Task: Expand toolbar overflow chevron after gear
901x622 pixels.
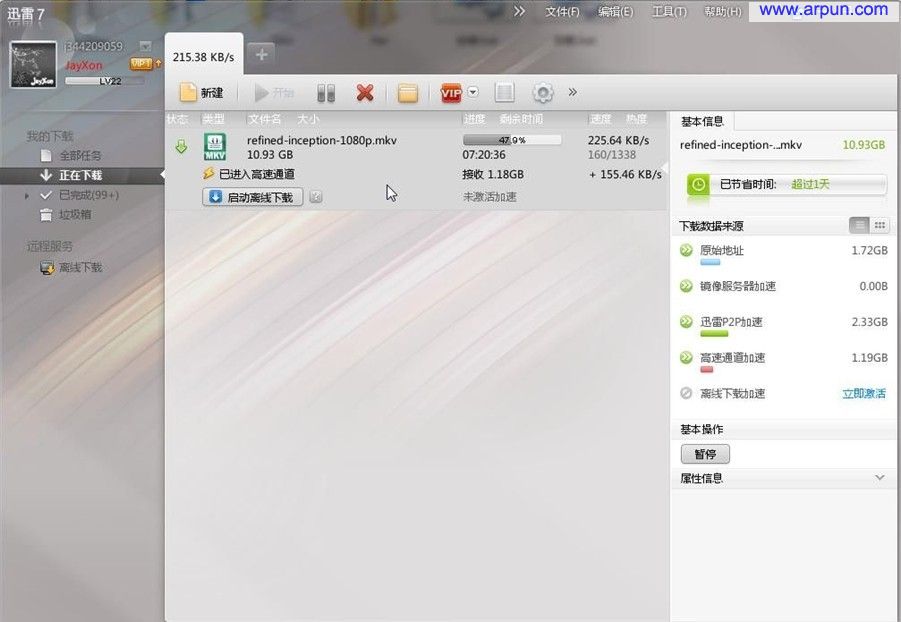Action: [x=572, y=92]
